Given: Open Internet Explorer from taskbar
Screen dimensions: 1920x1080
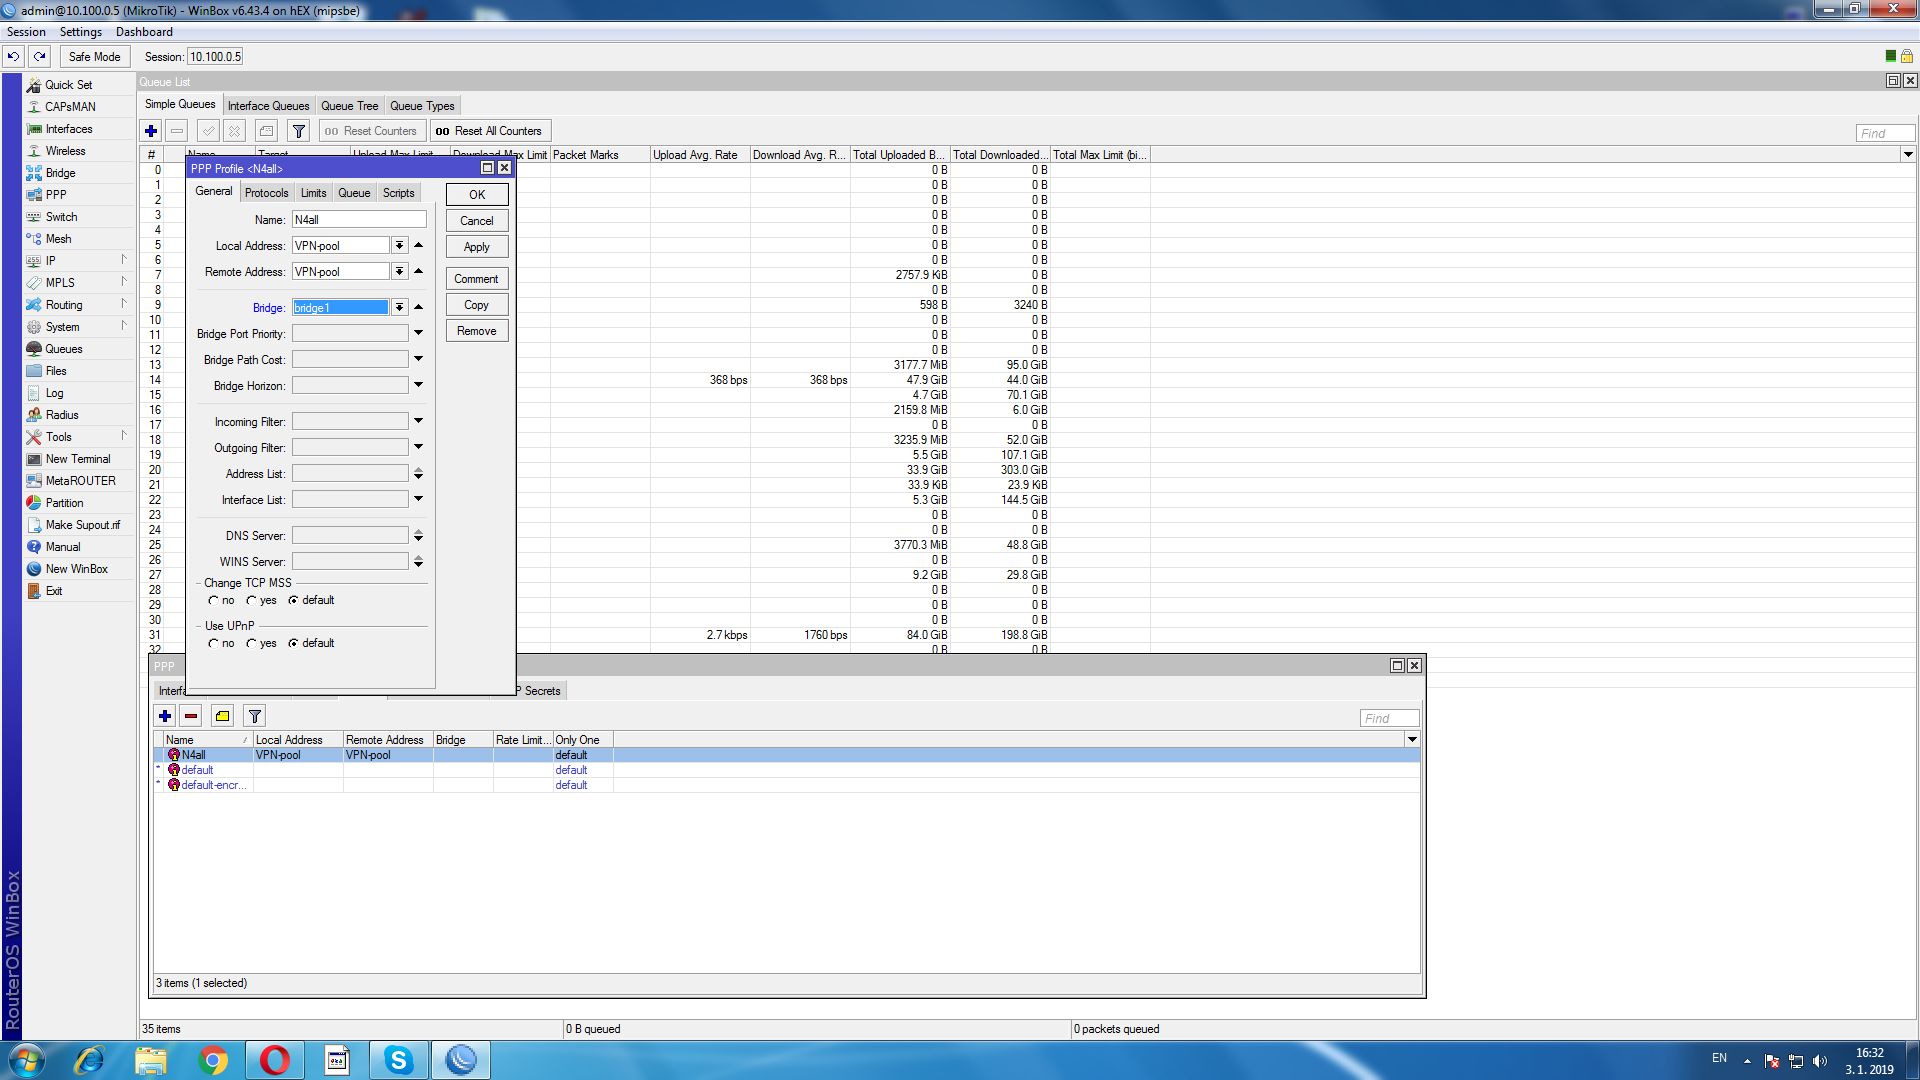Looking at the screenshot, I should tap(89, 1060).
